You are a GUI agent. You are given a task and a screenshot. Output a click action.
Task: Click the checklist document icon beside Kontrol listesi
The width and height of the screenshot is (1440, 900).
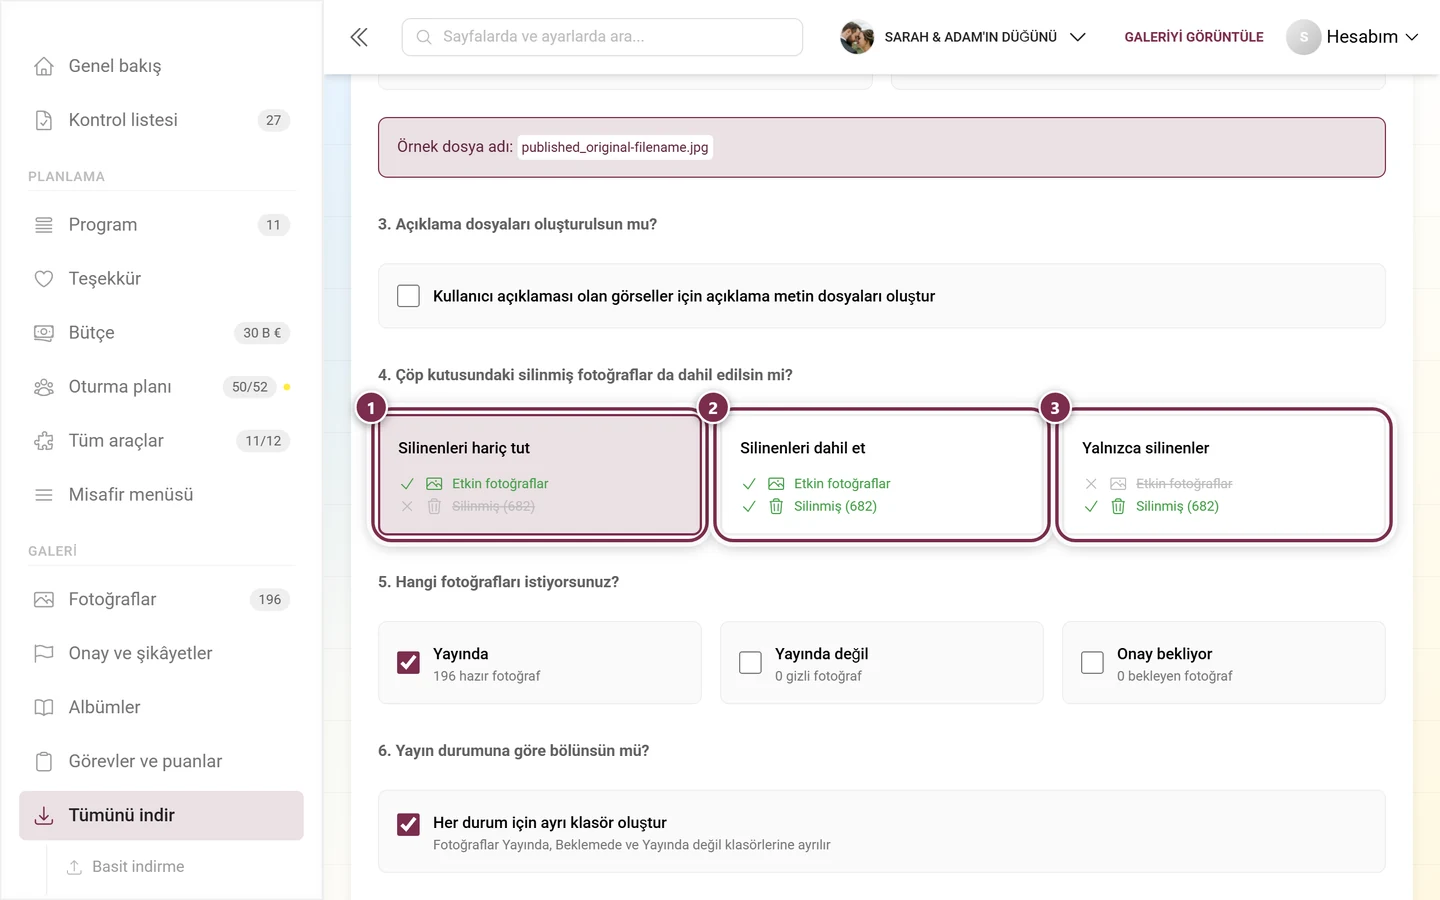pyautogui.click(x=44, y=120)
